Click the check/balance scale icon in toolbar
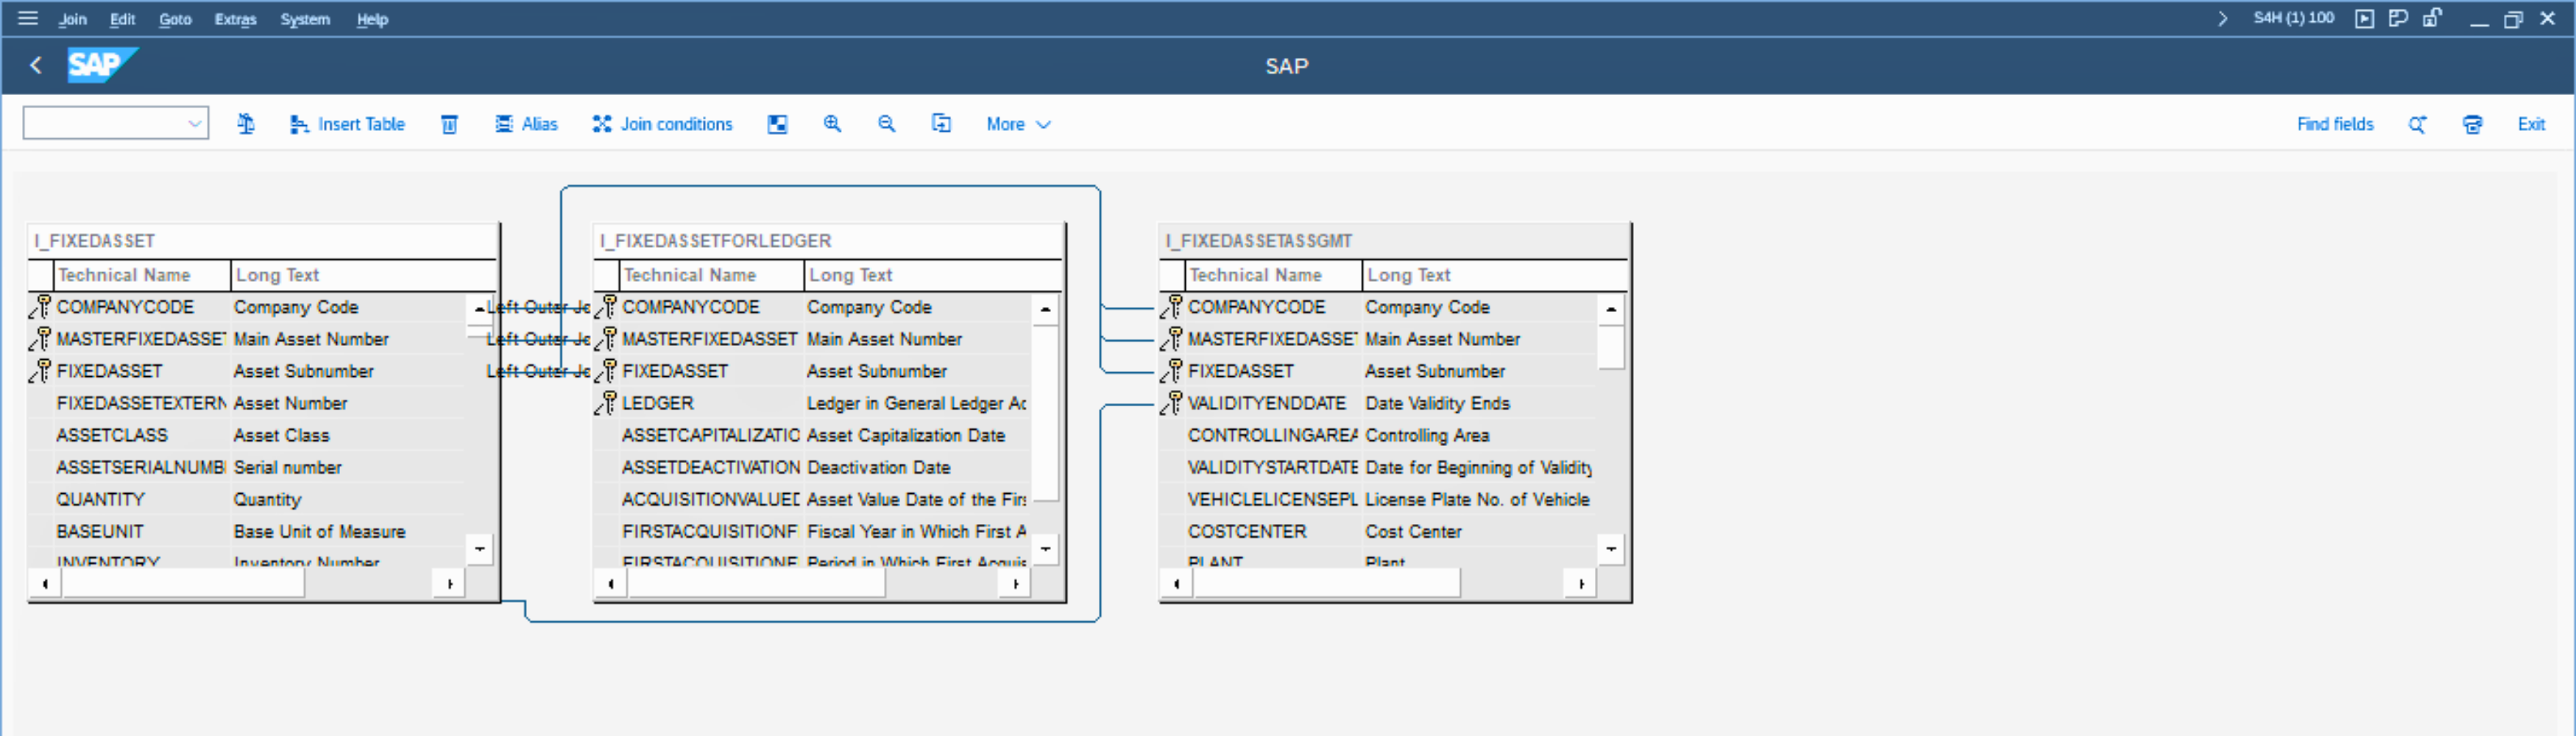This screenshot has height=736, width=2576. [245, 124]
